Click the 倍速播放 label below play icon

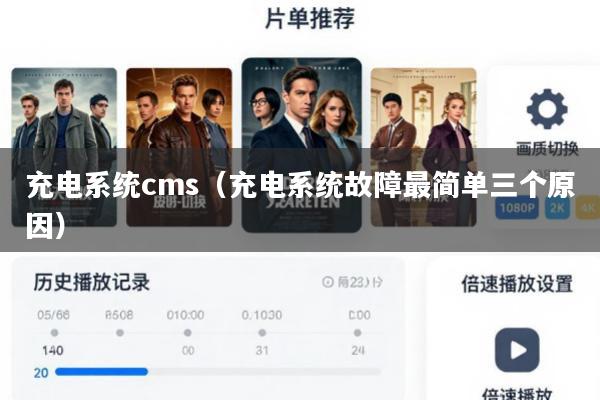[517, 393]
